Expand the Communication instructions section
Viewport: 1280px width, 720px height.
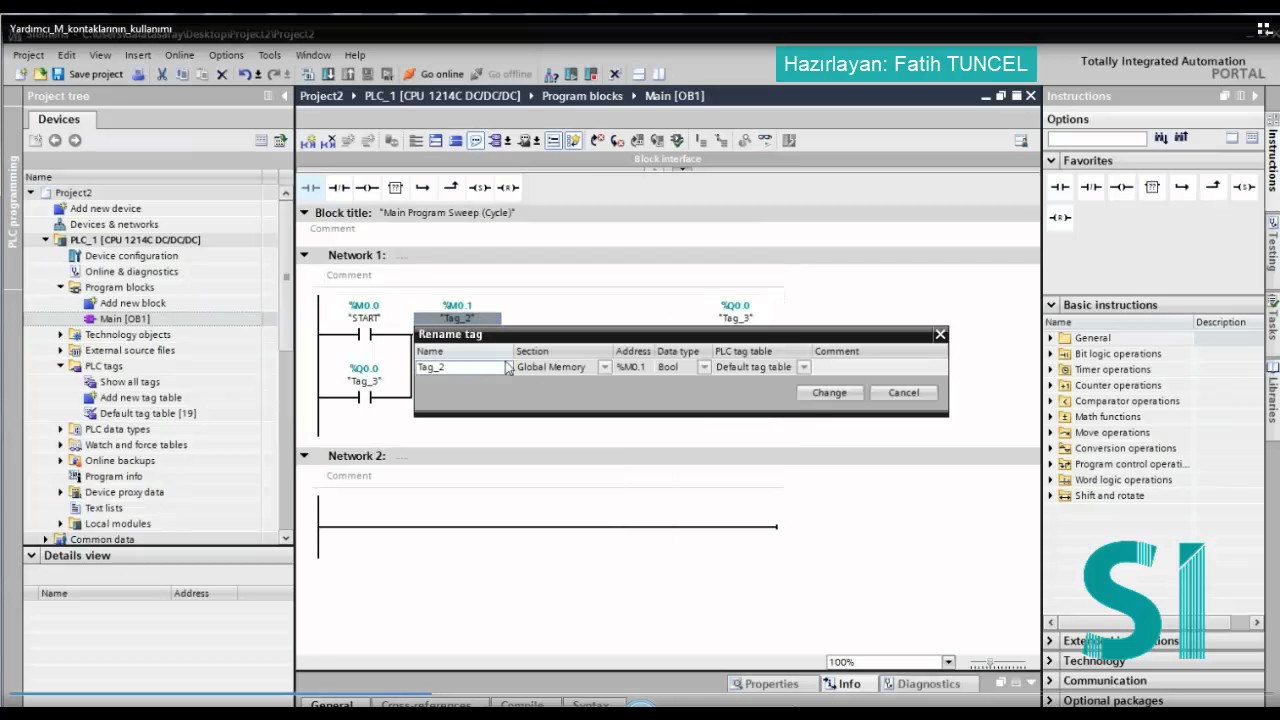click(1051, 680)
